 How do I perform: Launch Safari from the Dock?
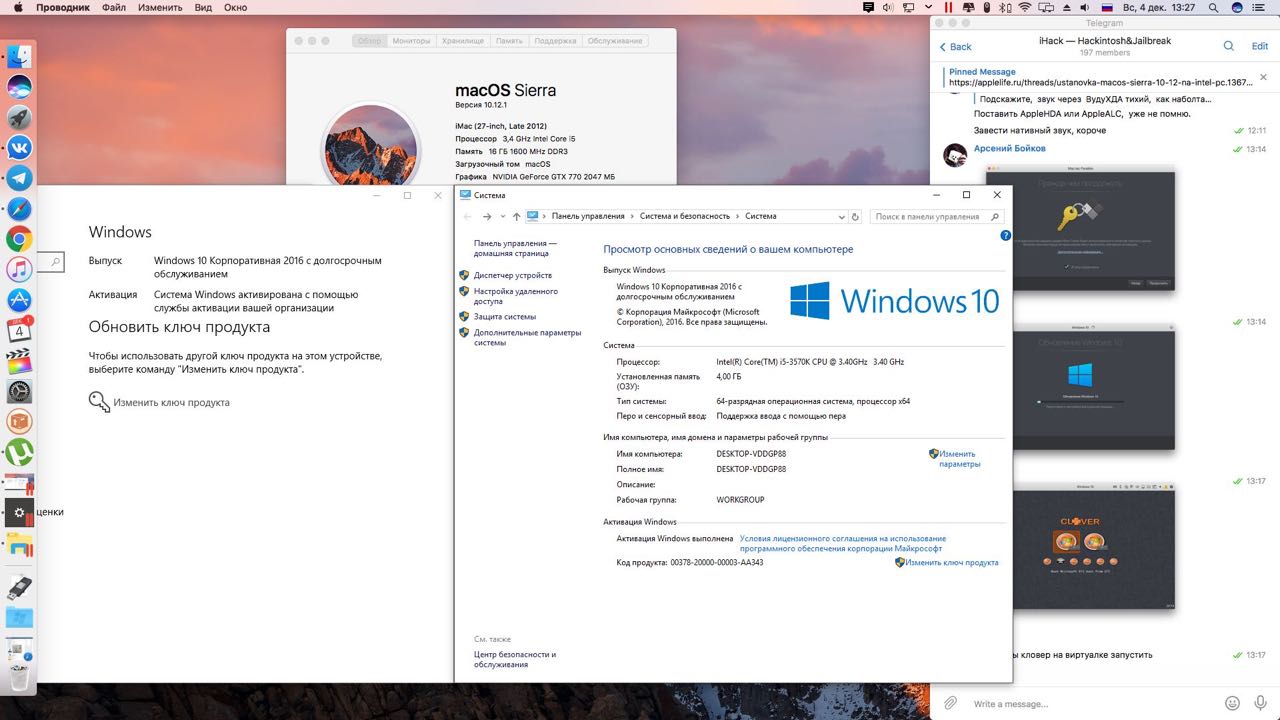point(20,209)
